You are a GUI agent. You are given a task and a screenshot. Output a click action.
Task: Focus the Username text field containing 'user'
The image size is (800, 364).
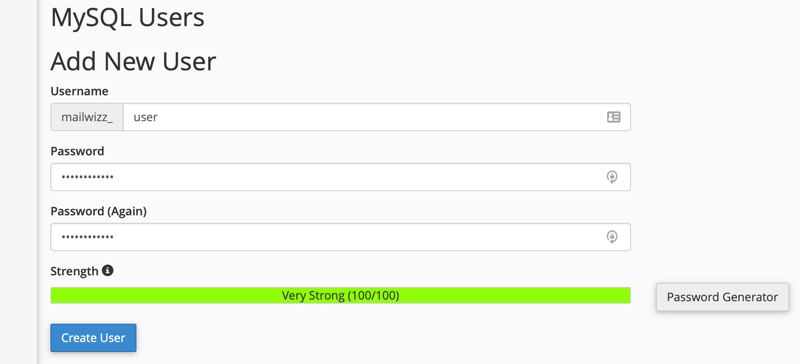pos(377,117)
